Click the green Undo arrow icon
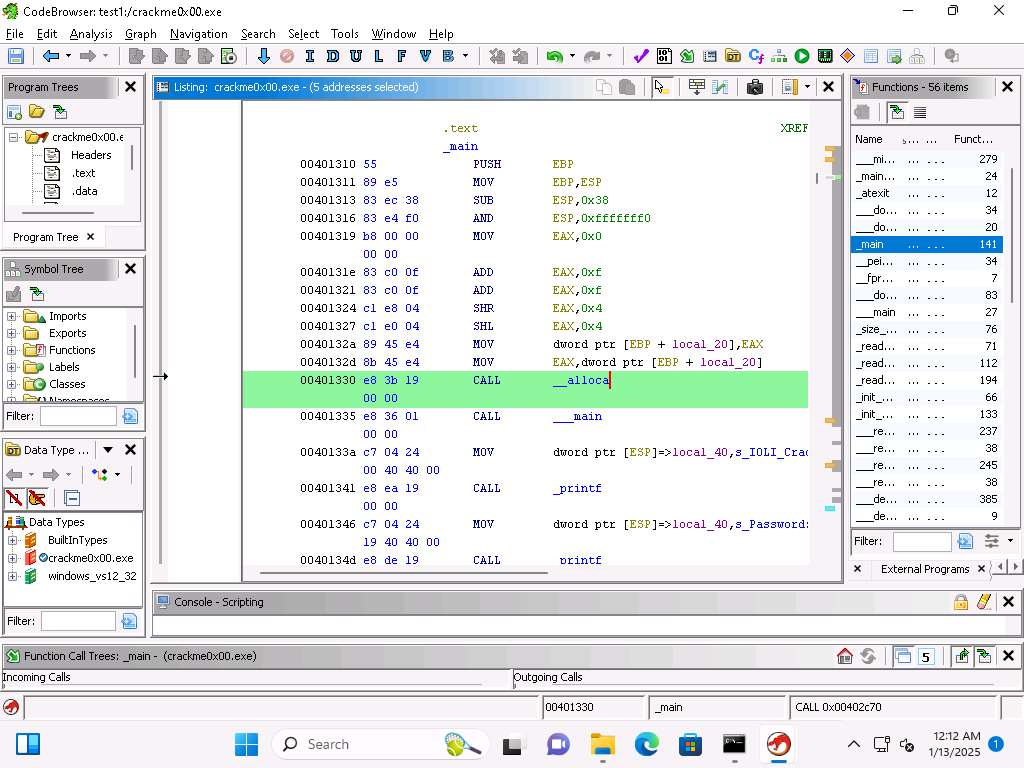The height and width of the screenshot is (768, 1024). 554,56
